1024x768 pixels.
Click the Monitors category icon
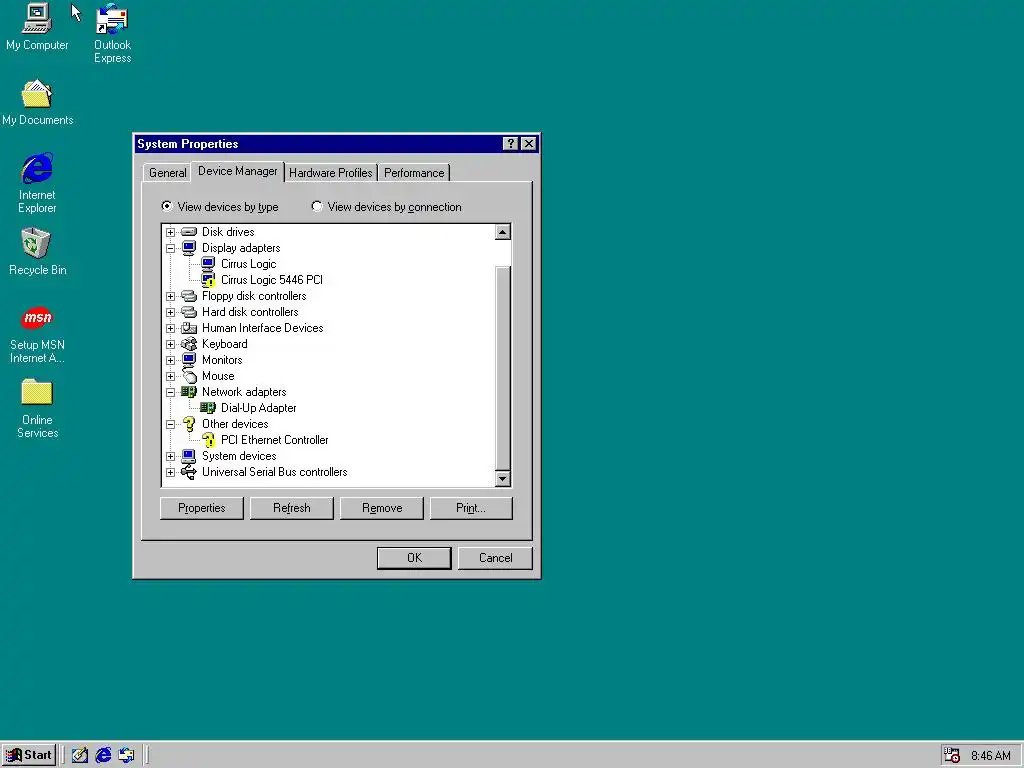click(x=189, y=360)
